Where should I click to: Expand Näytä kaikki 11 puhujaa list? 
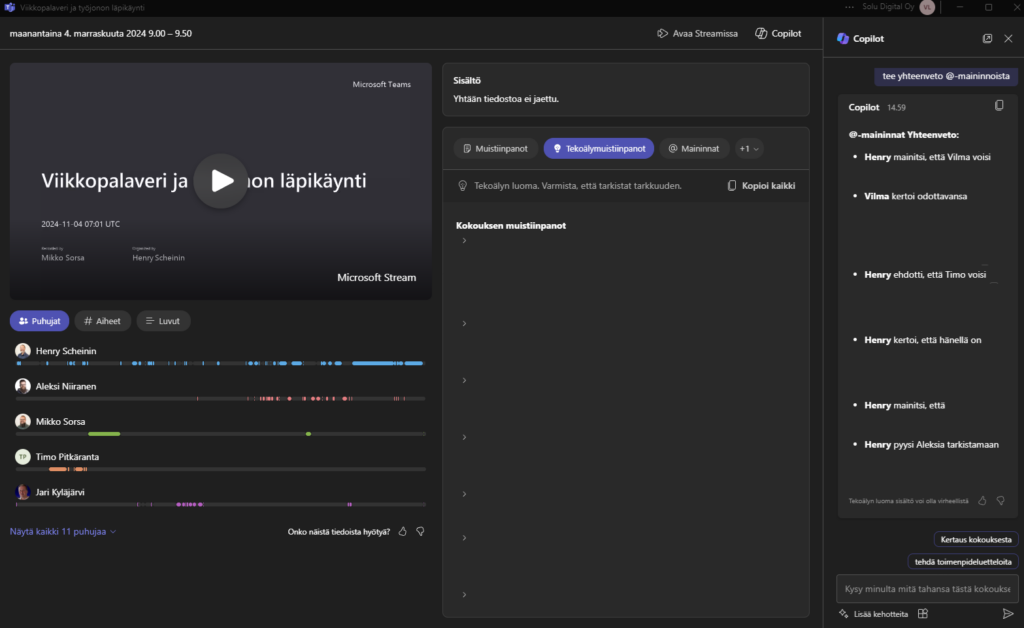pos(63,532)
